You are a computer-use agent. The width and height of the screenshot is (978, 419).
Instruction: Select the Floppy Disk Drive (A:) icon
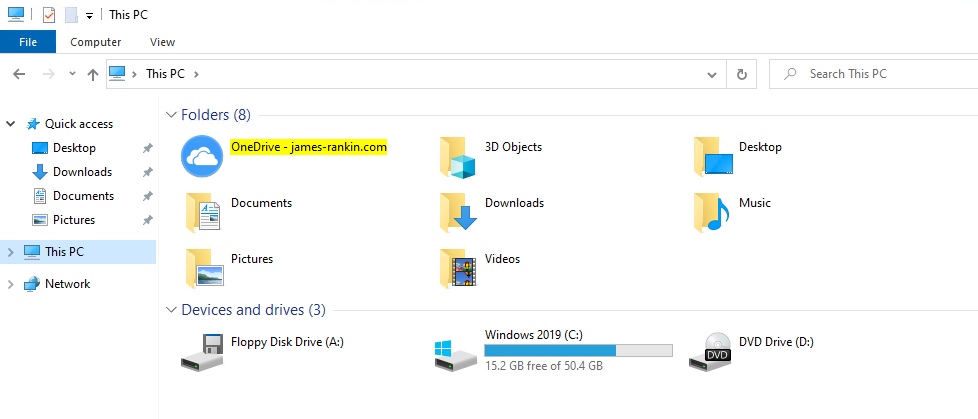coord(203,351)
